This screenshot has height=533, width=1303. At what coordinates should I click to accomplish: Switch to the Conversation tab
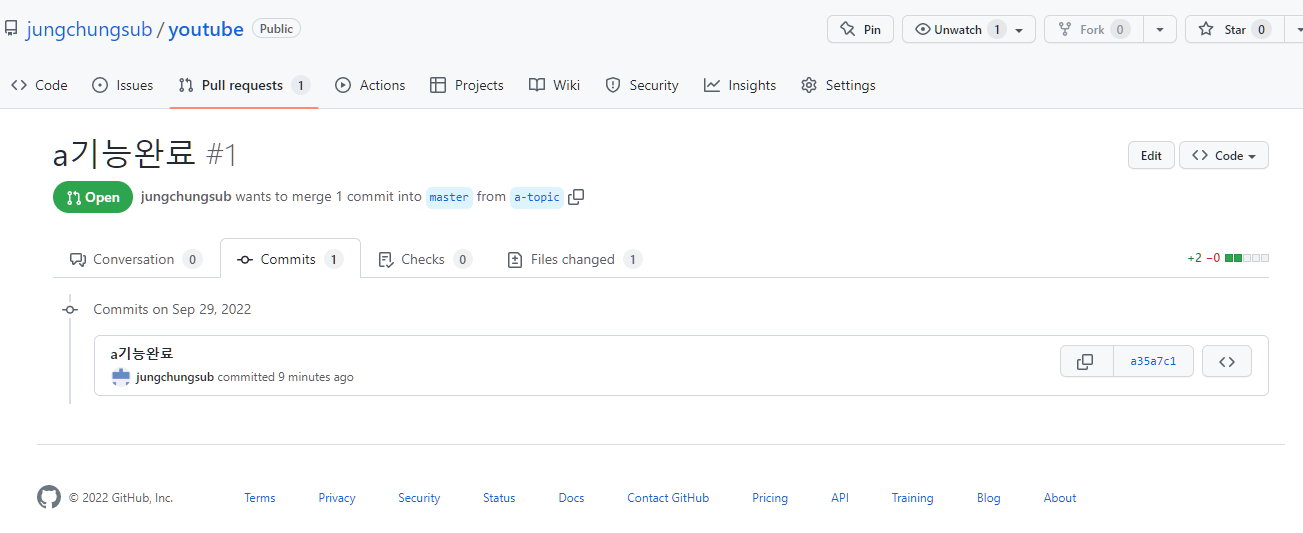pos(135,259)
